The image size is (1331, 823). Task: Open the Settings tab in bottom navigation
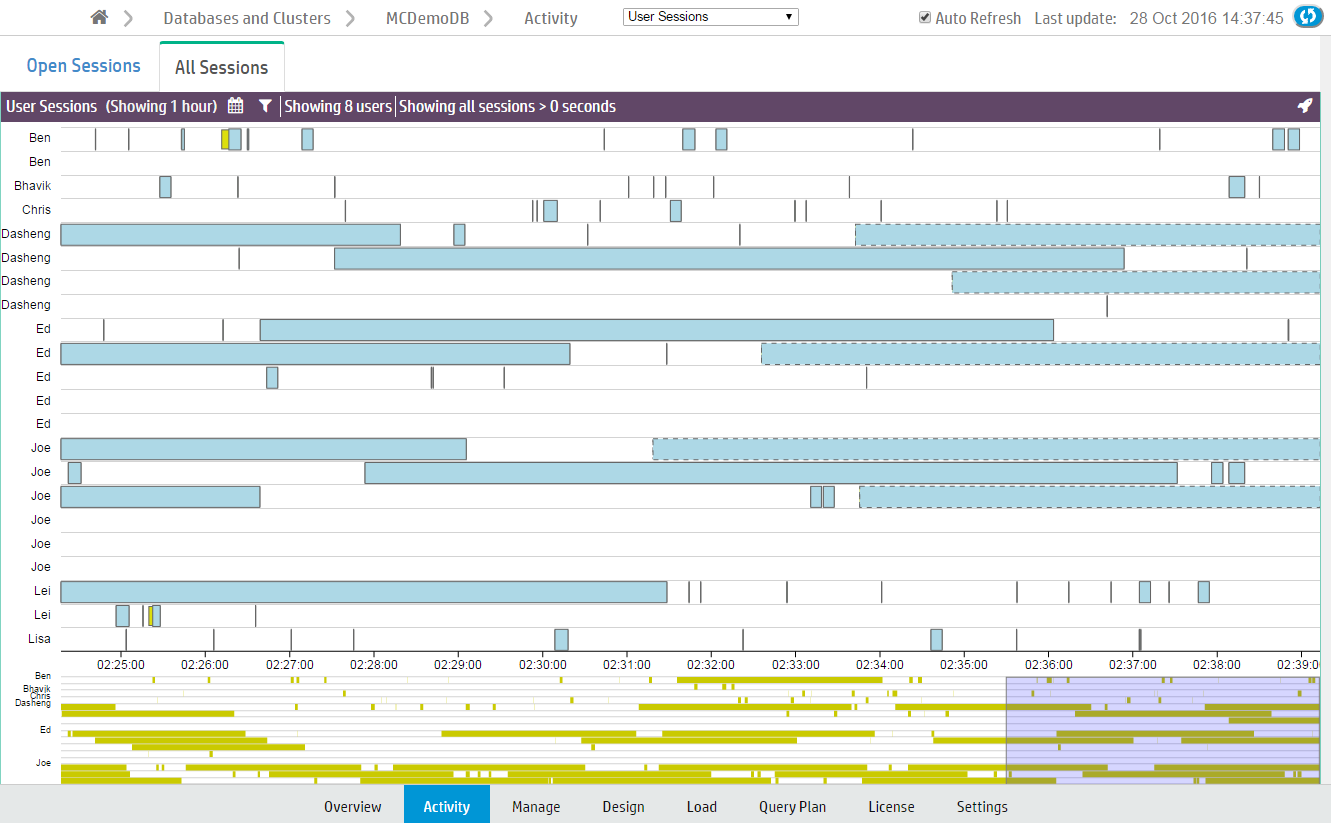point(982,806)
